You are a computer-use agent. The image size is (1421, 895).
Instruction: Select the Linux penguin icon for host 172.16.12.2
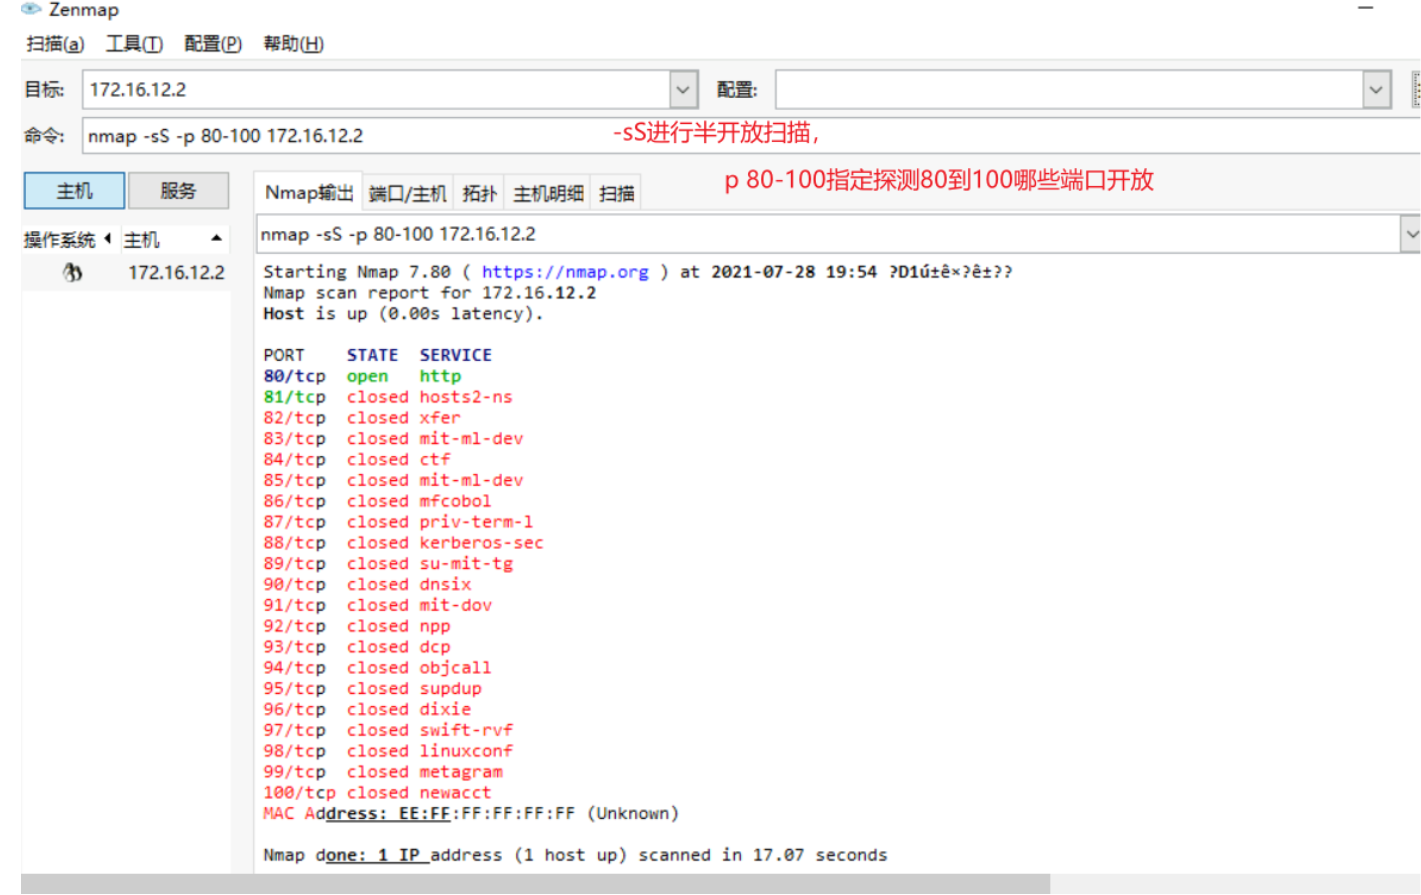coord(72,272)
